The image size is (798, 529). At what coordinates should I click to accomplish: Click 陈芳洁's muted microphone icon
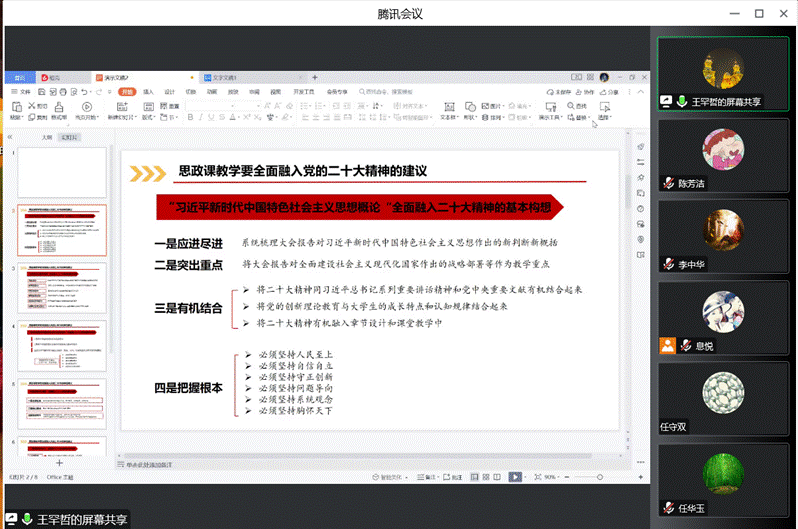pos(669,183)
